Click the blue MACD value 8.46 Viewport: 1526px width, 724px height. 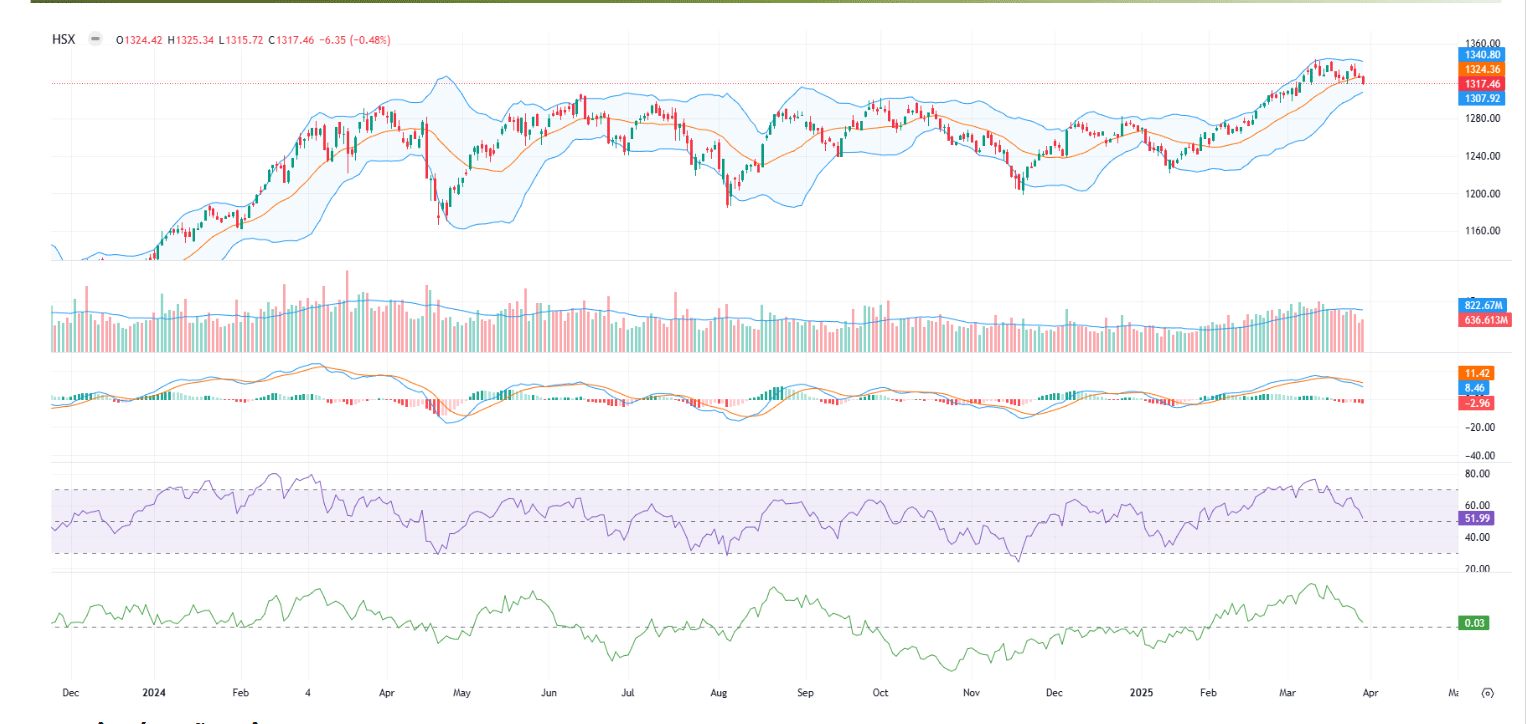(x=1475, y=388)
